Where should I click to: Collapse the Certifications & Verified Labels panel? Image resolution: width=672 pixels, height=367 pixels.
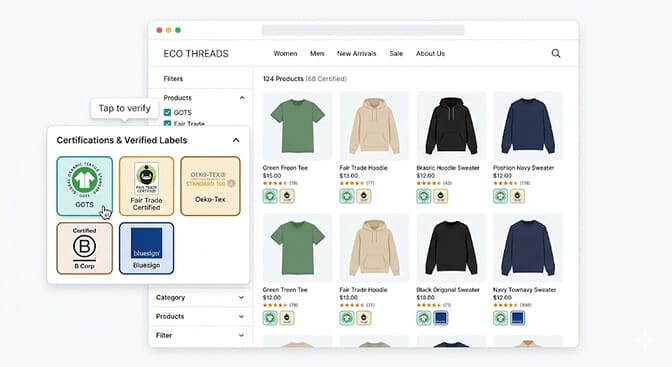(x=236, y=140)
